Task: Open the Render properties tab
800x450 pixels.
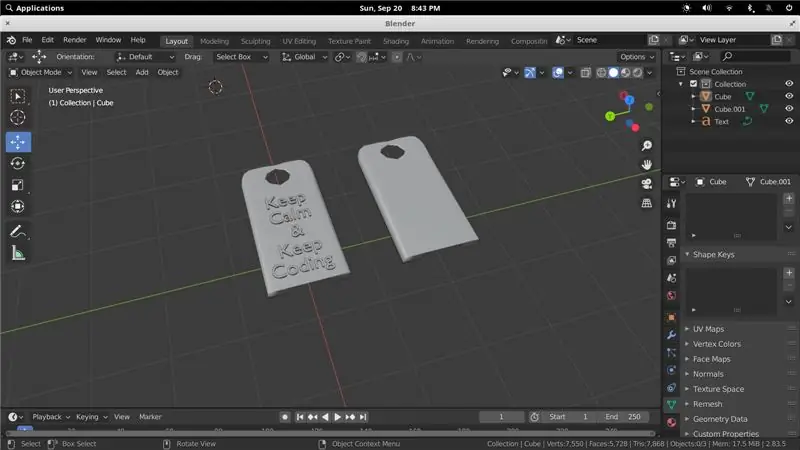Action: 671,225
